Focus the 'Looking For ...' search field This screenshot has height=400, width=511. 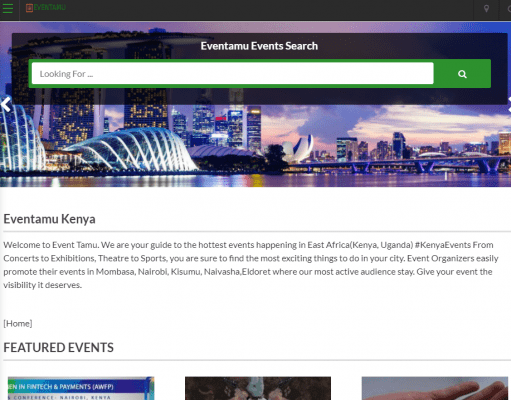tap(233, 73)
